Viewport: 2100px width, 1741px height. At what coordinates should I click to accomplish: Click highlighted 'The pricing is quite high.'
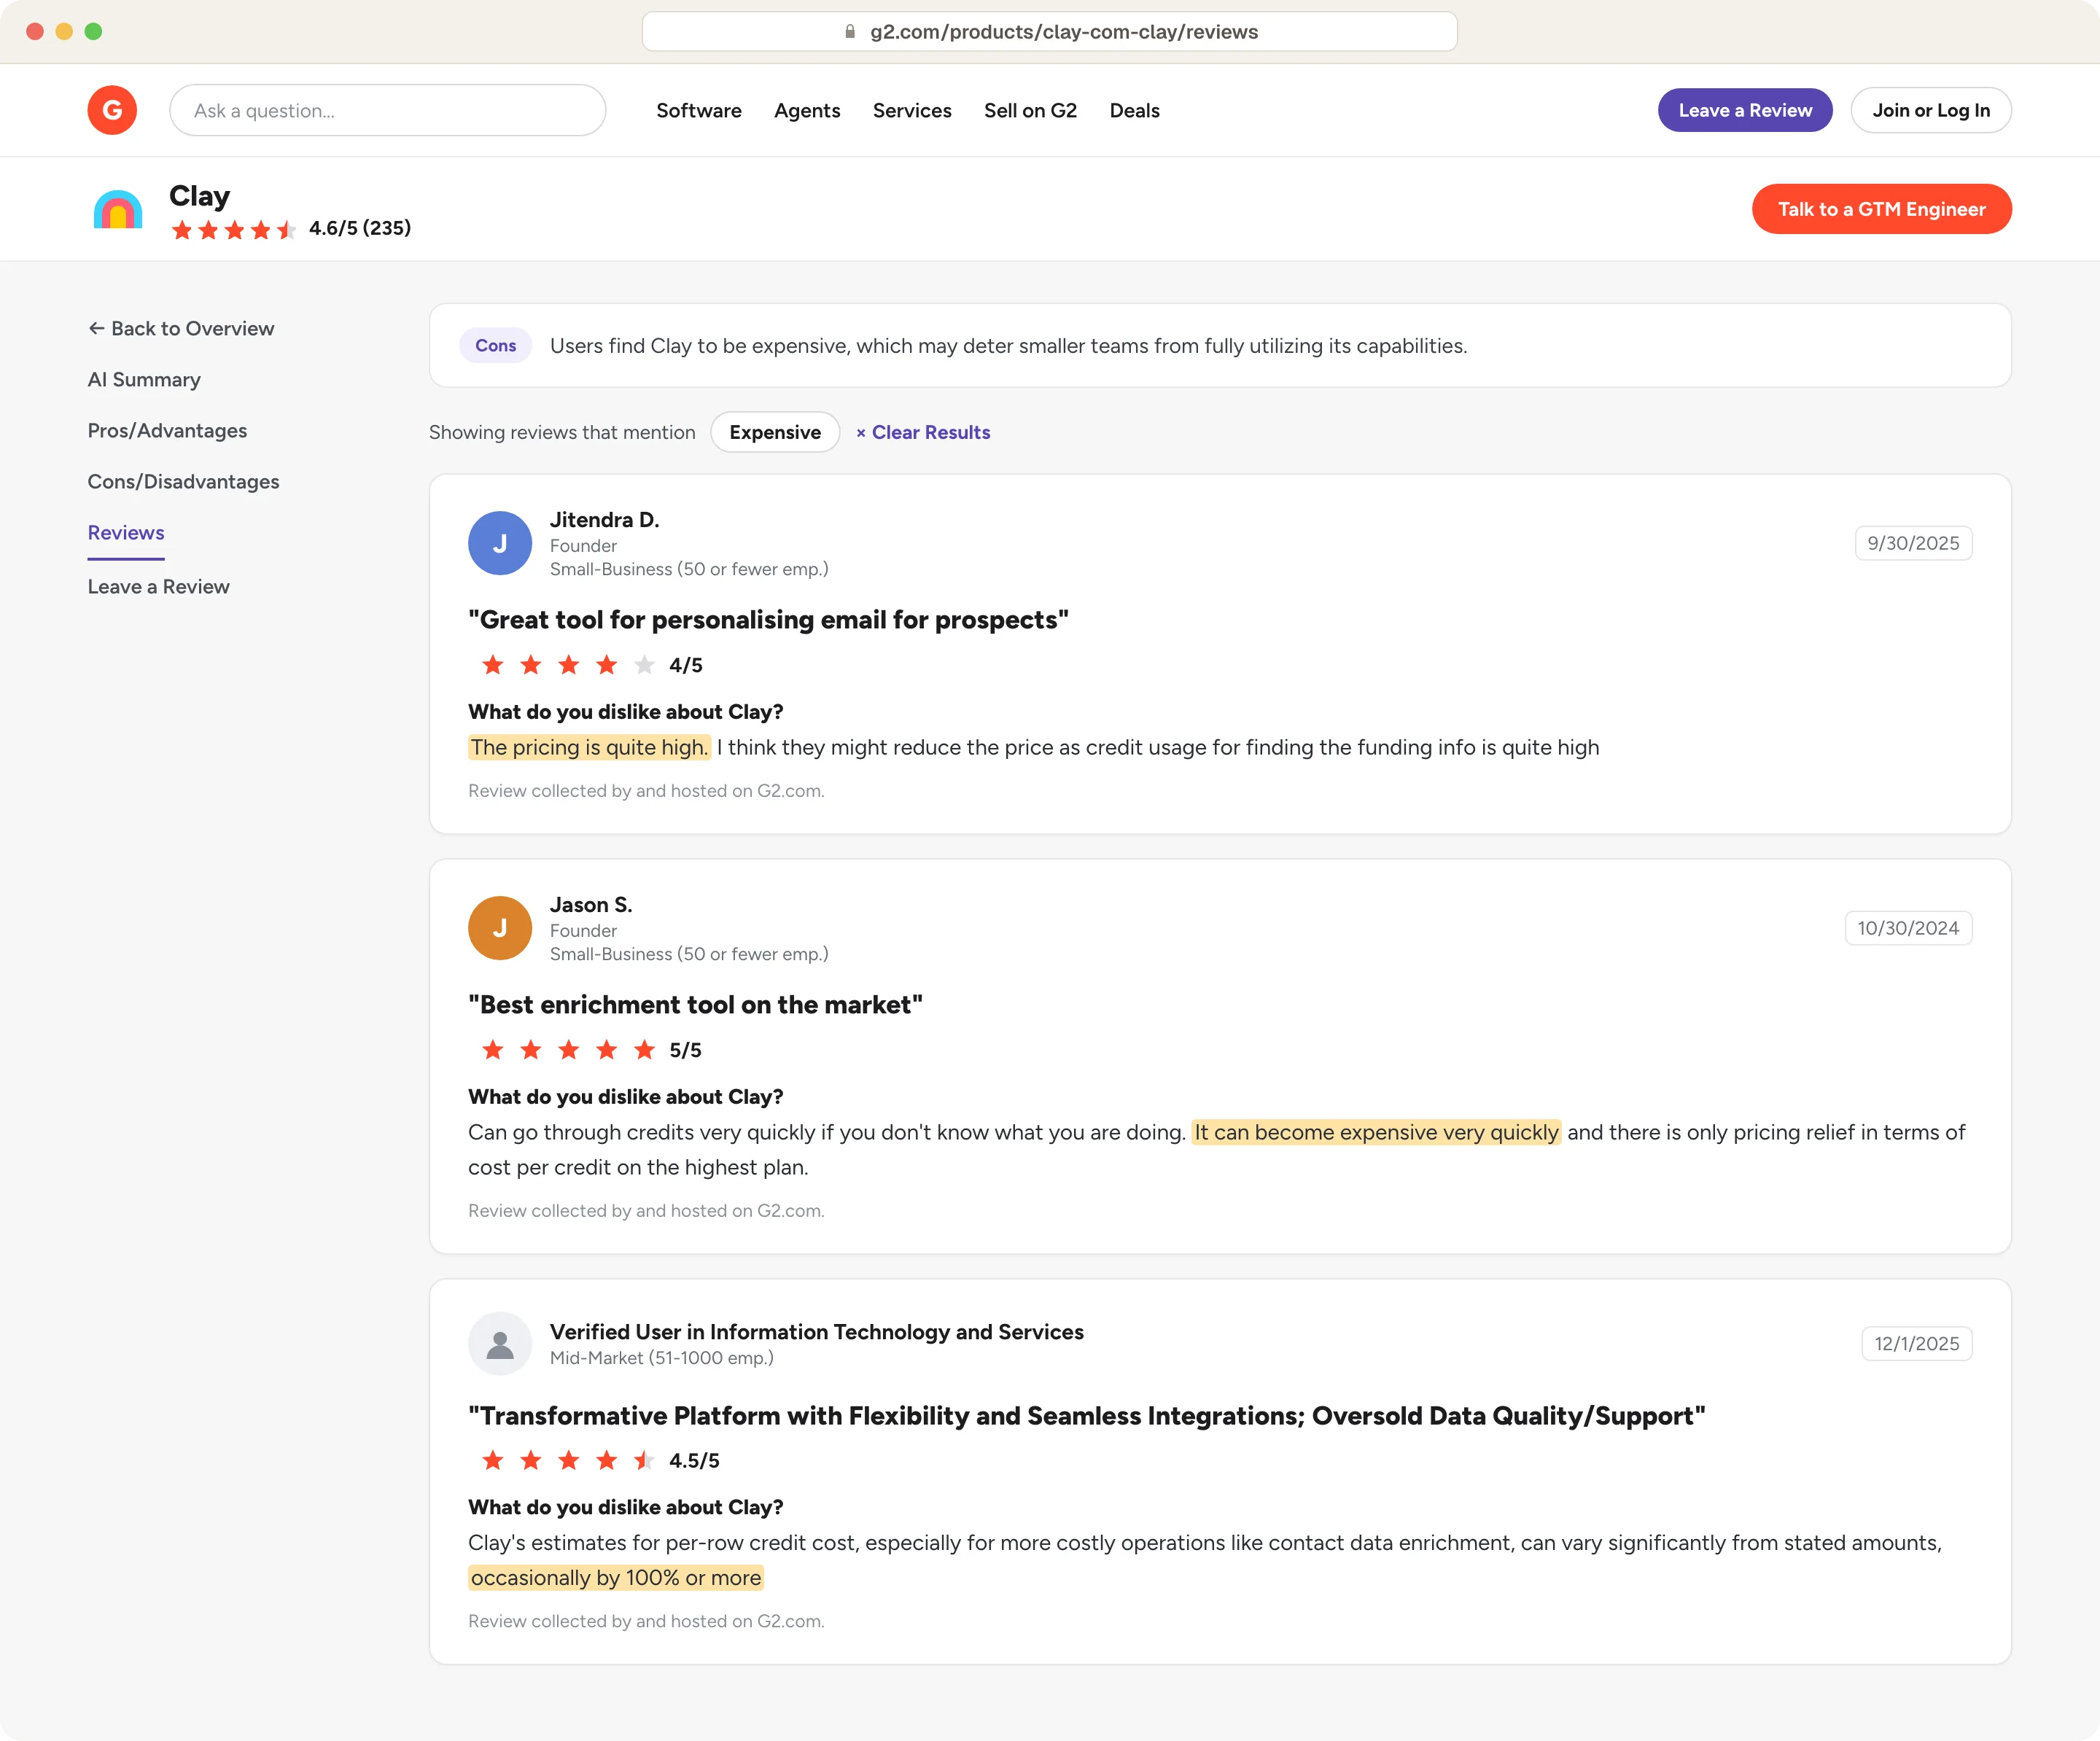[589, 747]
